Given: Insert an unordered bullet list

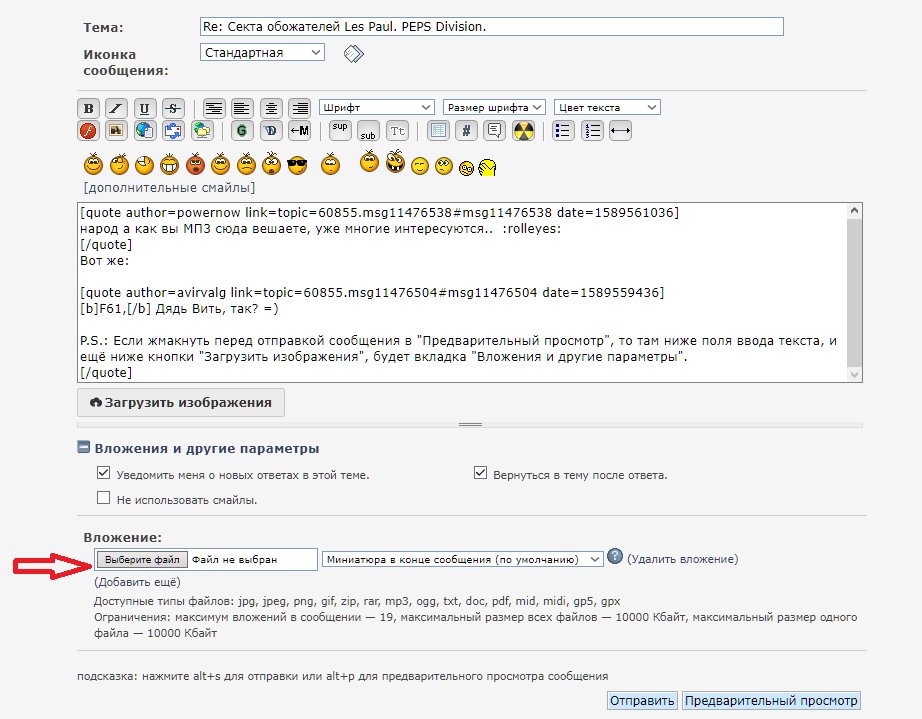Looking at the screenshot, I should pos(563,131).
